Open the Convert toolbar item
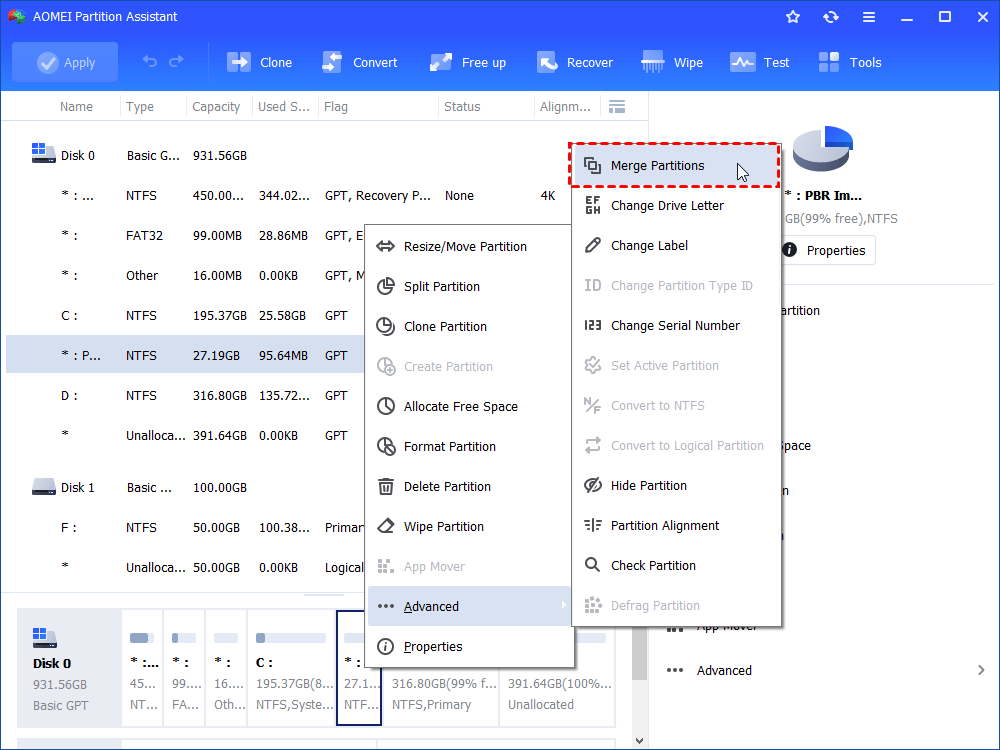The height and width of the screenshot is (750, 1000). pos(360,62)
